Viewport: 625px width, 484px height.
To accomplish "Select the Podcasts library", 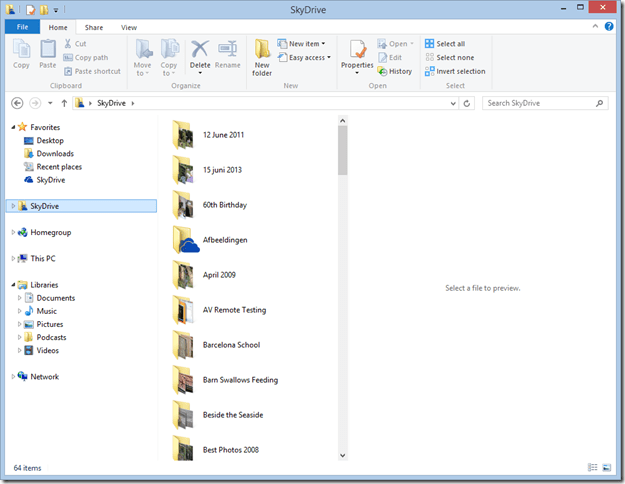I will click(45, 337).
